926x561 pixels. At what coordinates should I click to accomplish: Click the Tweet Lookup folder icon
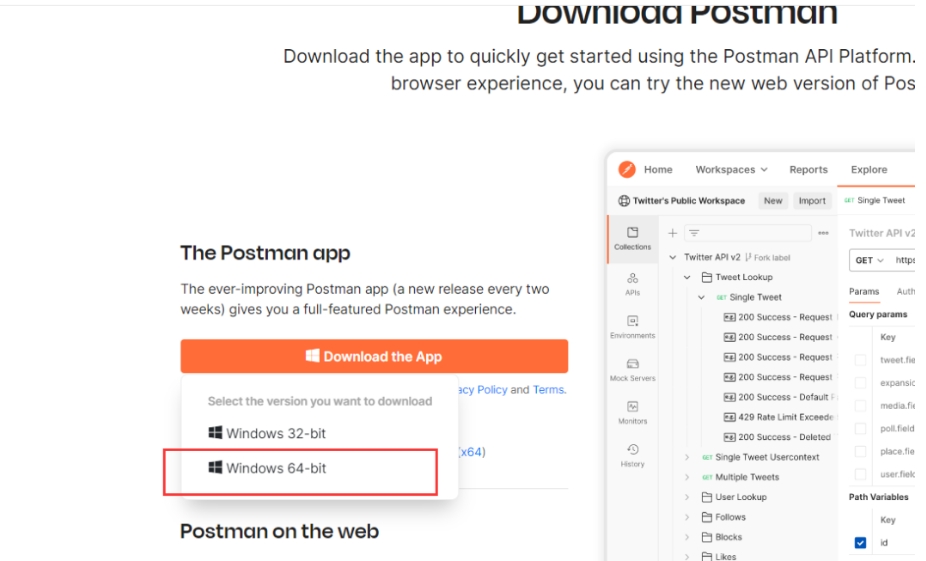point(707,277)
